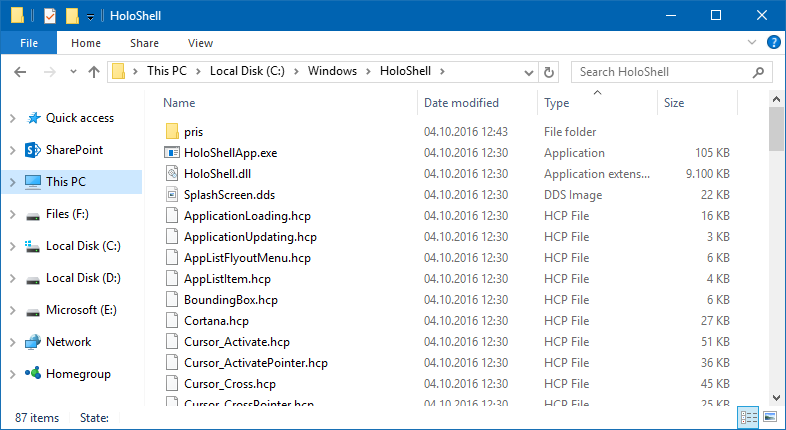
Task: Select the ApplicationLoading.hcp file icon
Action: tap(172, 216)
